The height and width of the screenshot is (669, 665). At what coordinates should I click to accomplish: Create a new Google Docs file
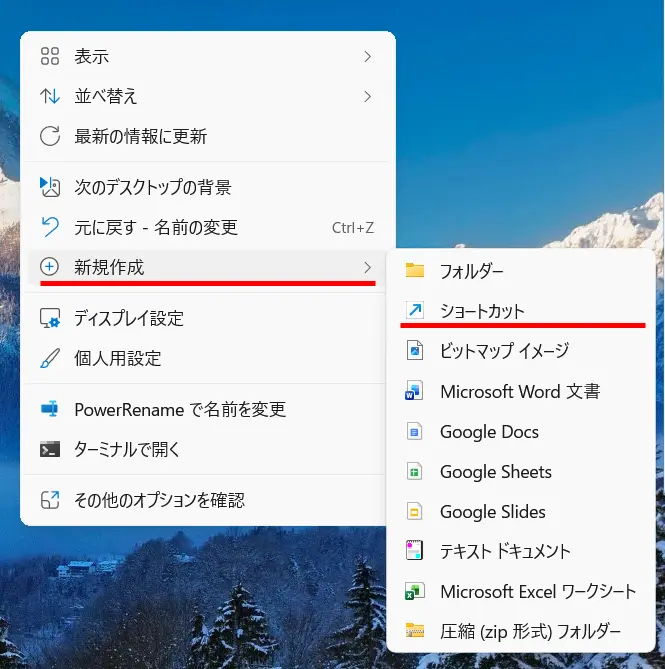tap(521, 431)
